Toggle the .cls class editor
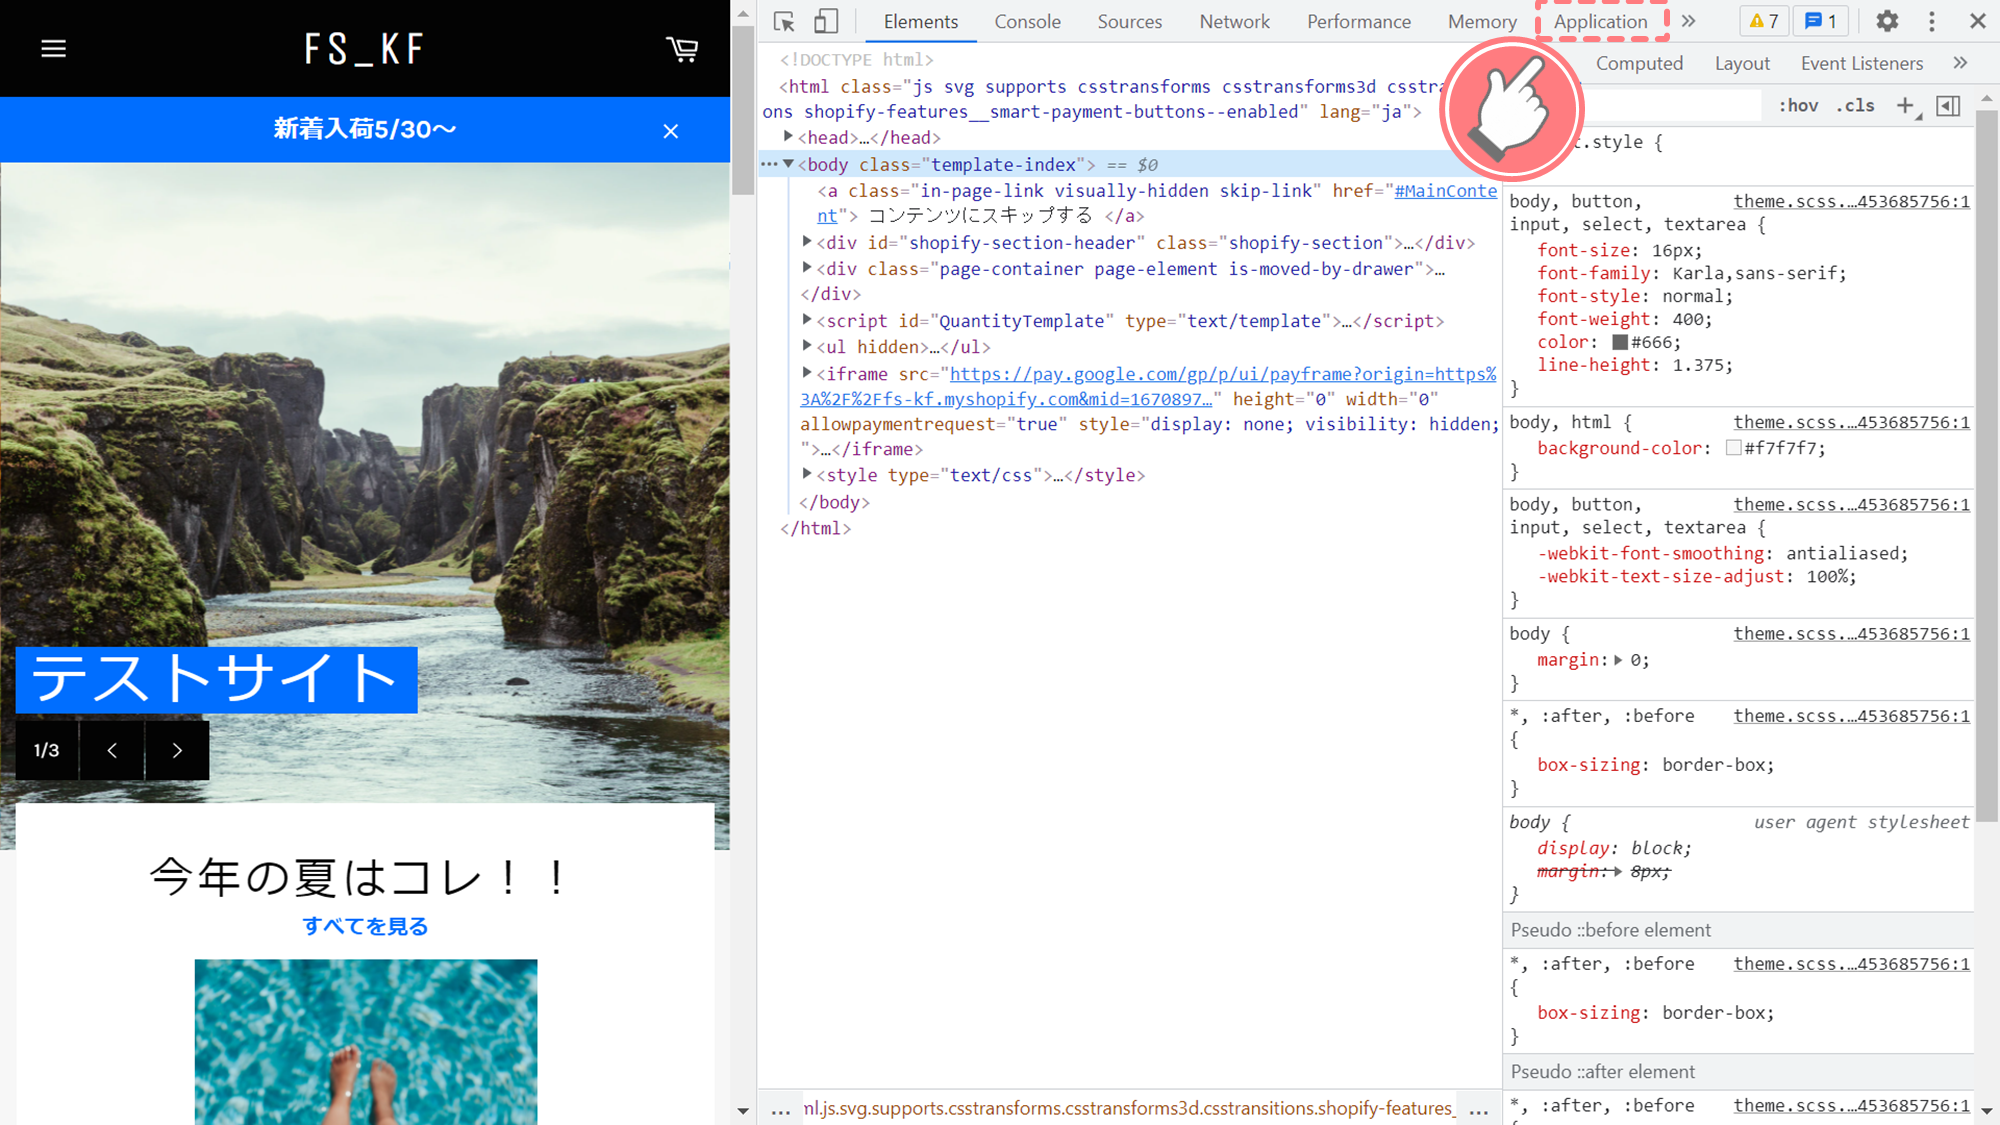This screenshot has width=2000, height=1125. point(1856,106)
